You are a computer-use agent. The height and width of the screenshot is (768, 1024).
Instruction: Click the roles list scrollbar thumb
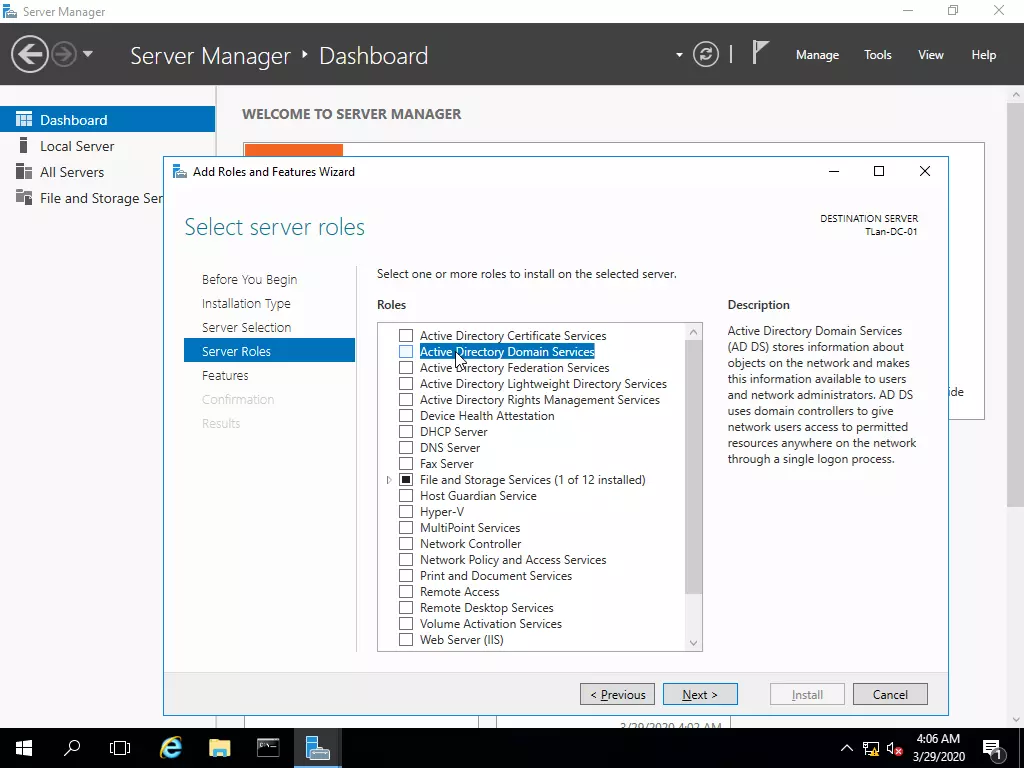pyautogui.click(x=694, y=467)
